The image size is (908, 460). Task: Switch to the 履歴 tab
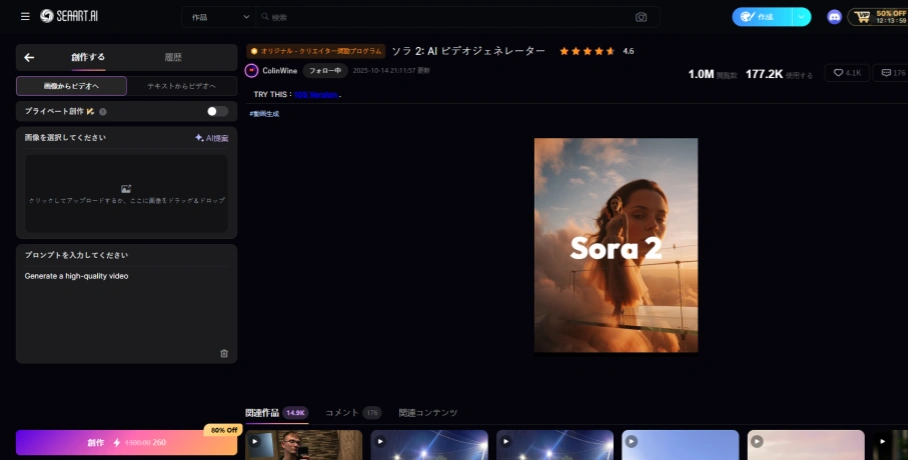pos(173,57)
